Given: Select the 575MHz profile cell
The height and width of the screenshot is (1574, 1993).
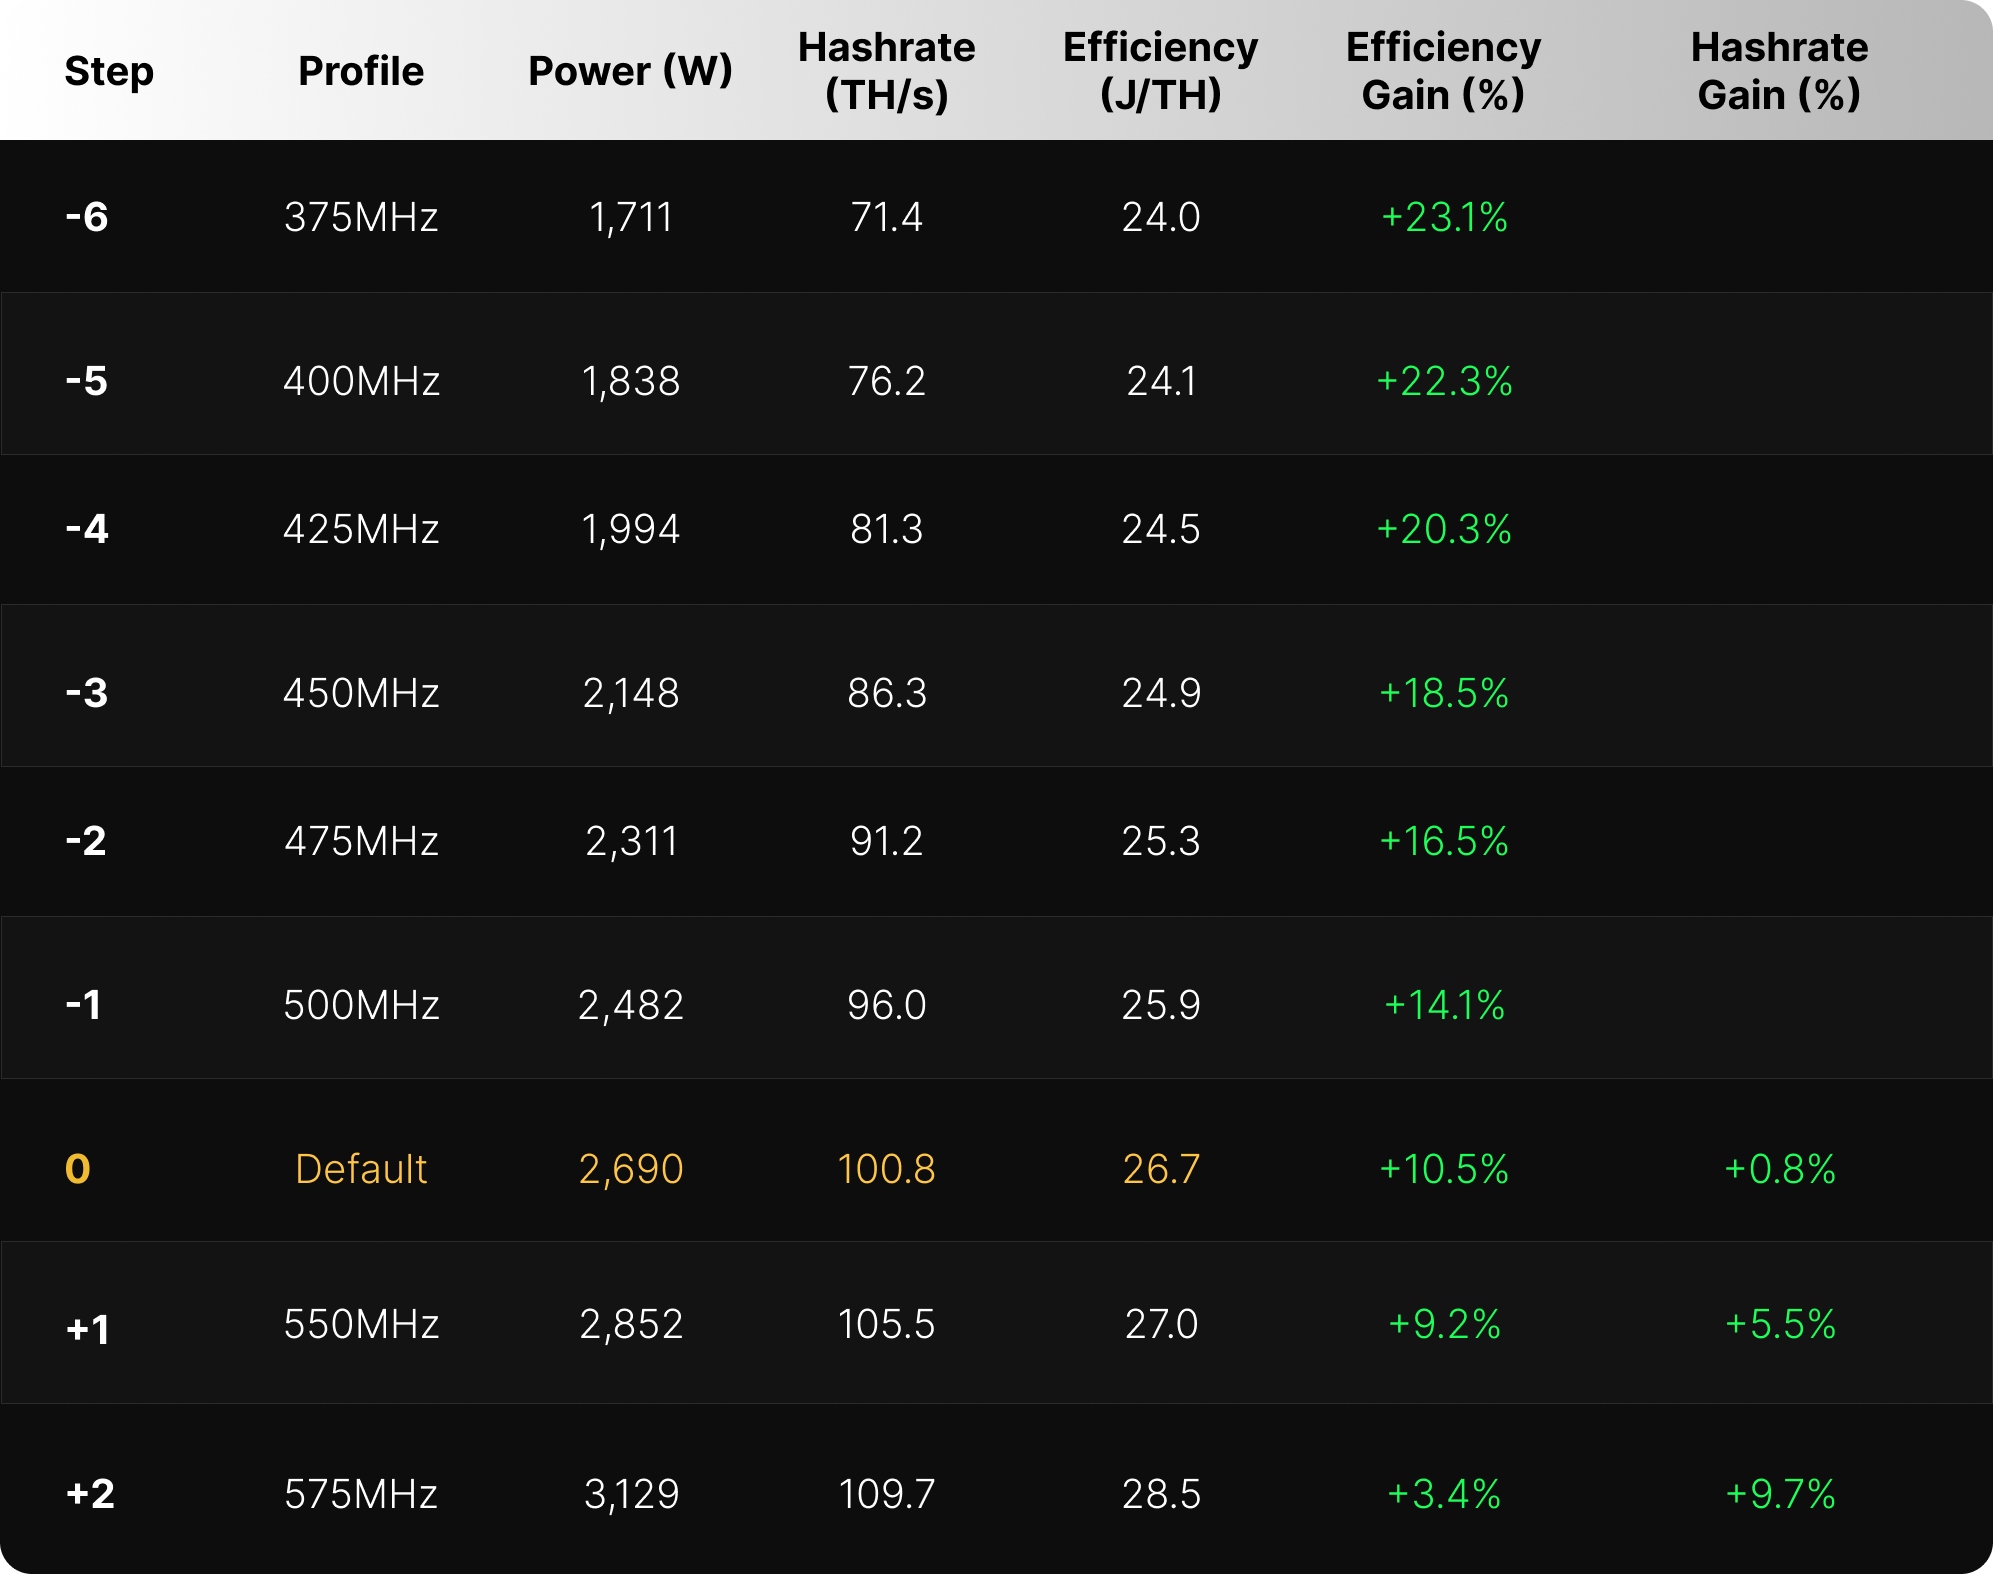Looking at the screenshot, I should (361, 1494).
